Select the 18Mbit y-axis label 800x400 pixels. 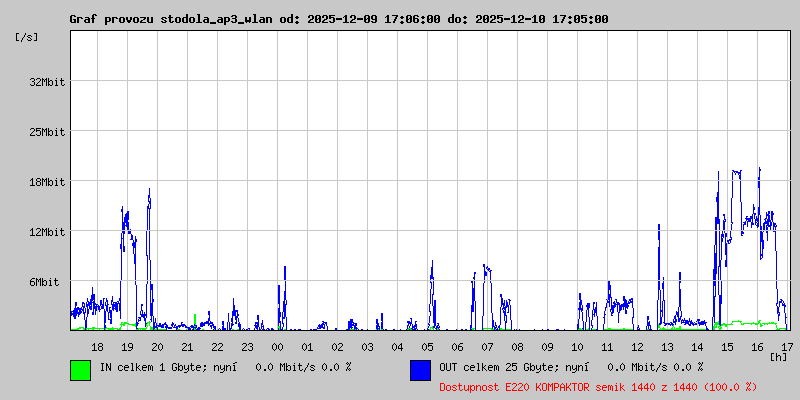(x=47, y=182)
